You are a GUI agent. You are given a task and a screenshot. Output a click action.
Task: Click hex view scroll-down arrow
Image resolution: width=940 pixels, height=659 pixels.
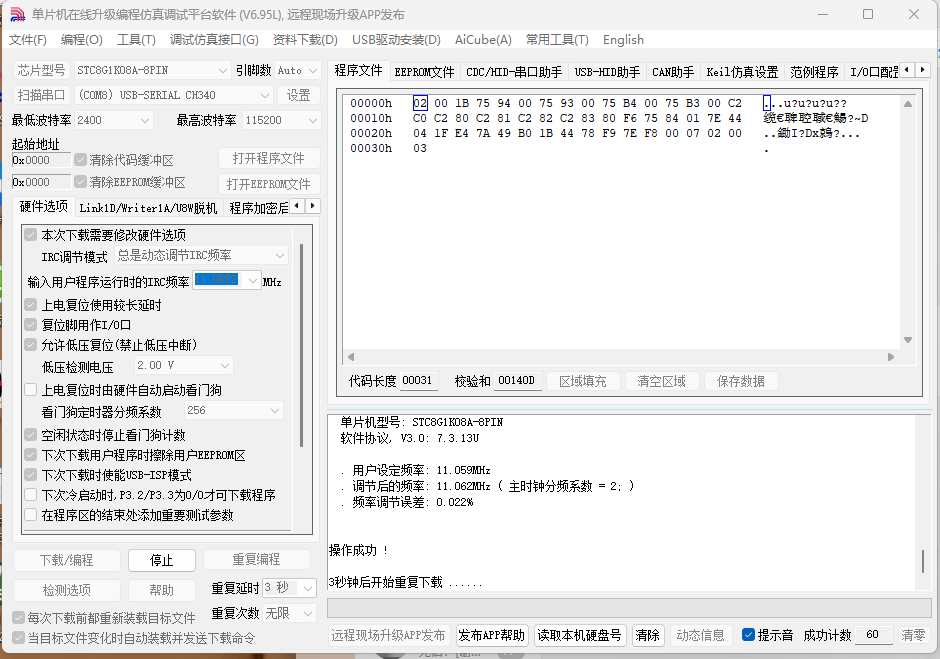coord(908,340)
